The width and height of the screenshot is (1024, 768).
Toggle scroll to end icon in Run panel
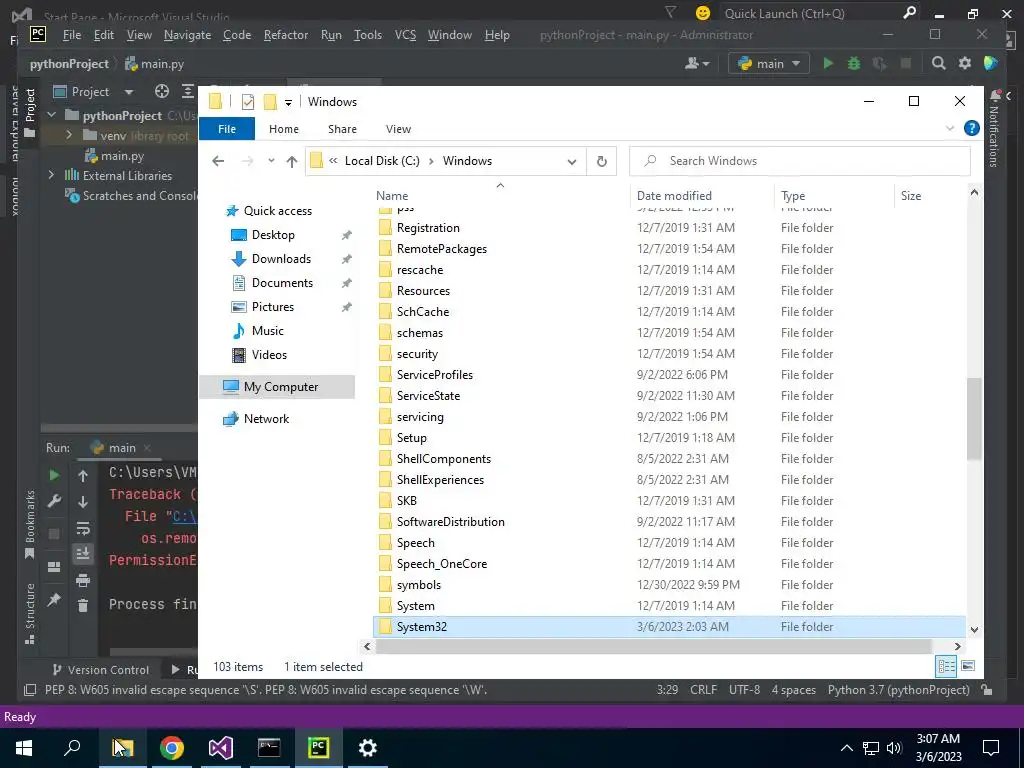83,554
